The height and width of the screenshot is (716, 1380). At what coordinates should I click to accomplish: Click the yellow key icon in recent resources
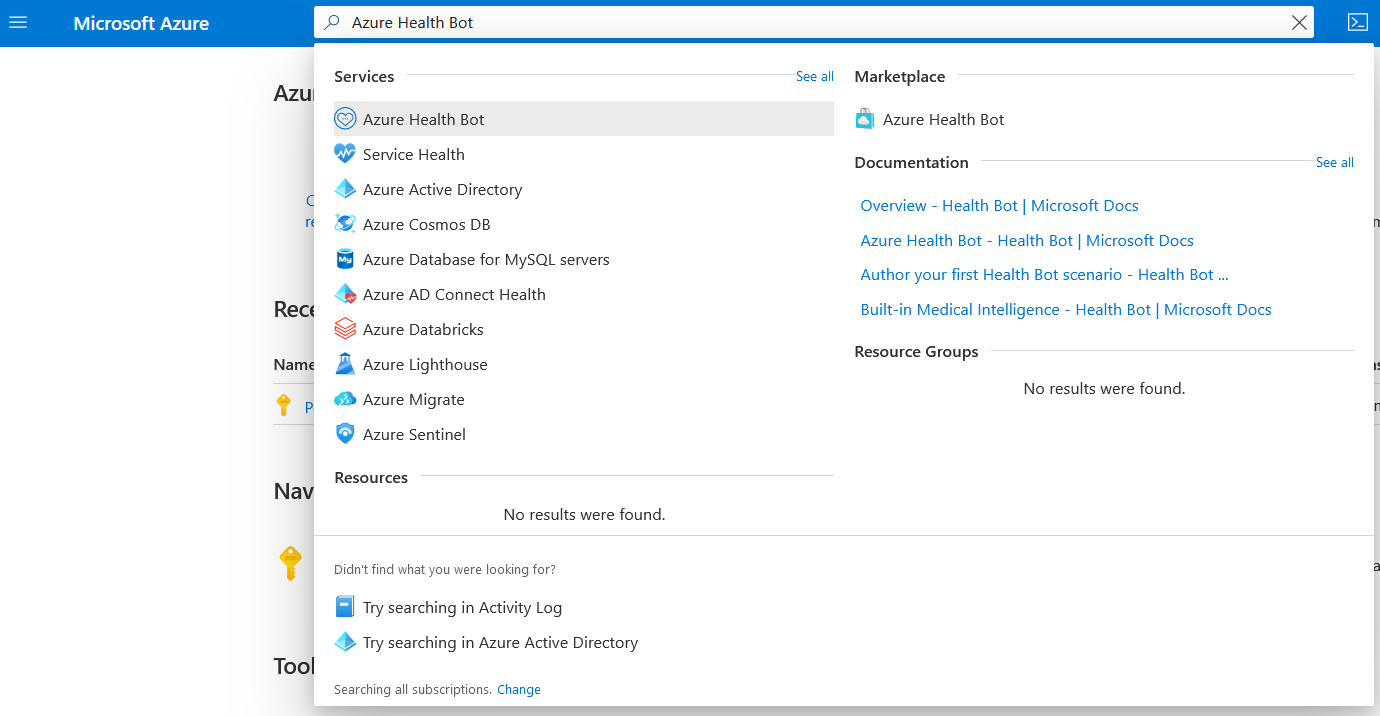[x=283, y=405]
